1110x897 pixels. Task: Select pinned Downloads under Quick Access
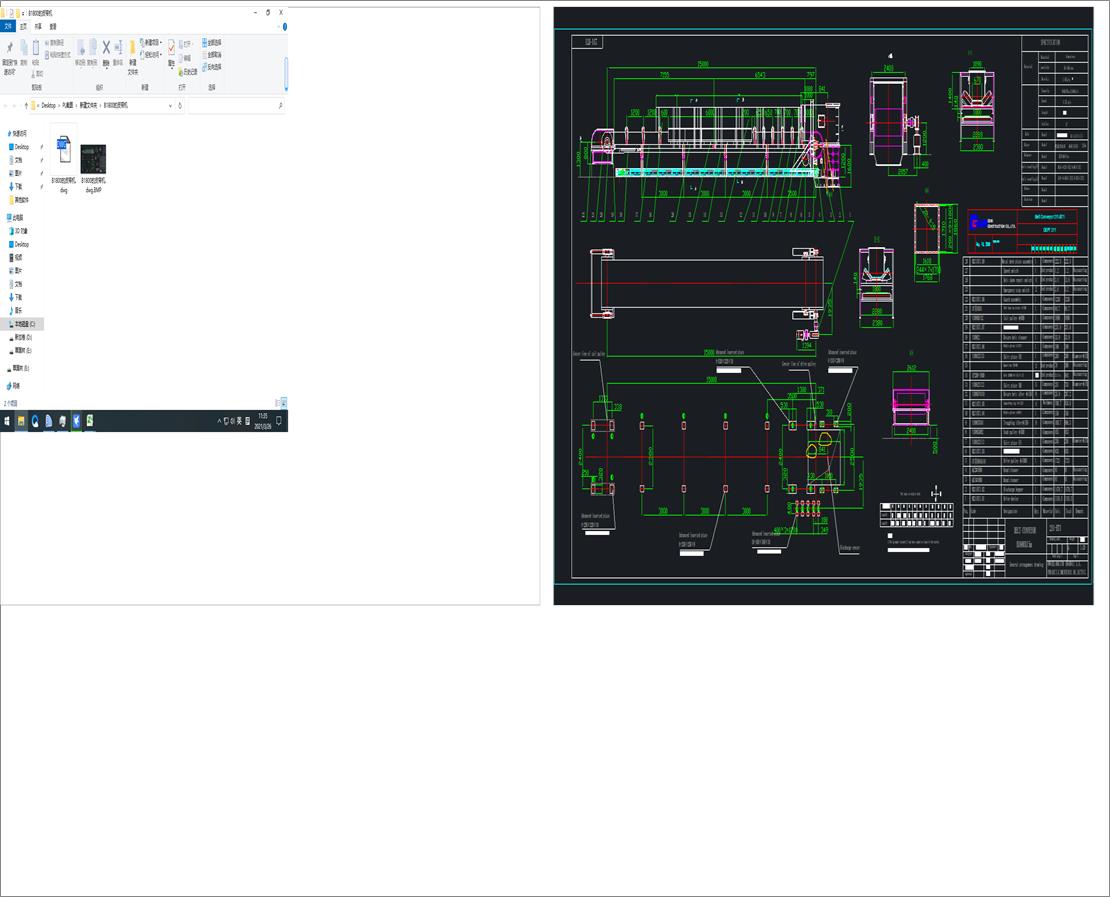(x=18, y=187)
